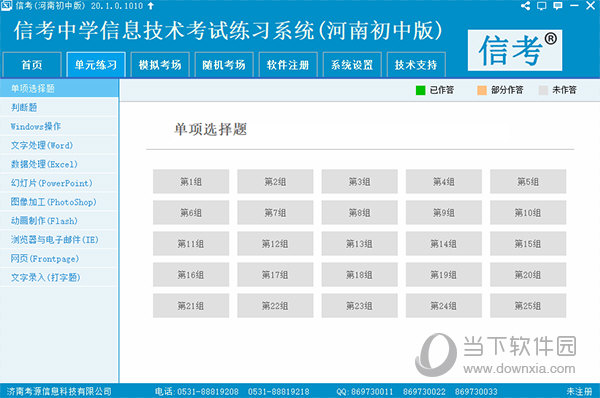600x398 pixels.
Task: Open question group 第16组
Action: coord(191,274)
